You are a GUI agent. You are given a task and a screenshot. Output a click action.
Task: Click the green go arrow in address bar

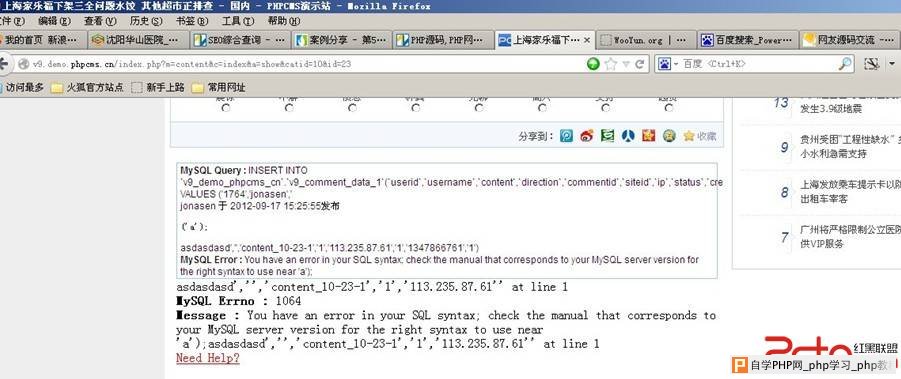(x=594, y=64)
